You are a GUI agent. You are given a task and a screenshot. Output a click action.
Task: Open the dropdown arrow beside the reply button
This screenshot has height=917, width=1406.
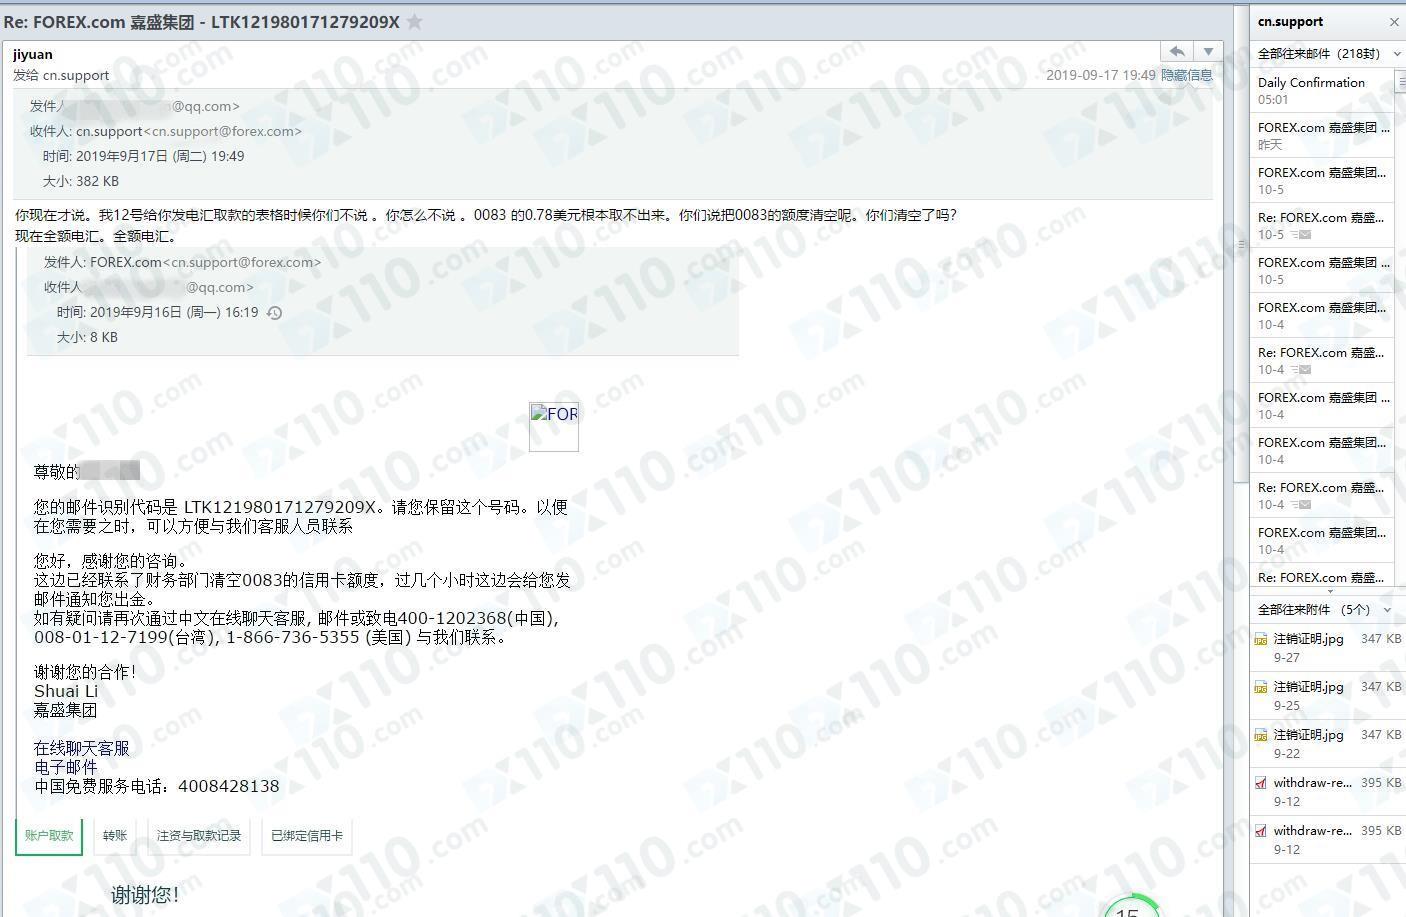coord(1208,52)
